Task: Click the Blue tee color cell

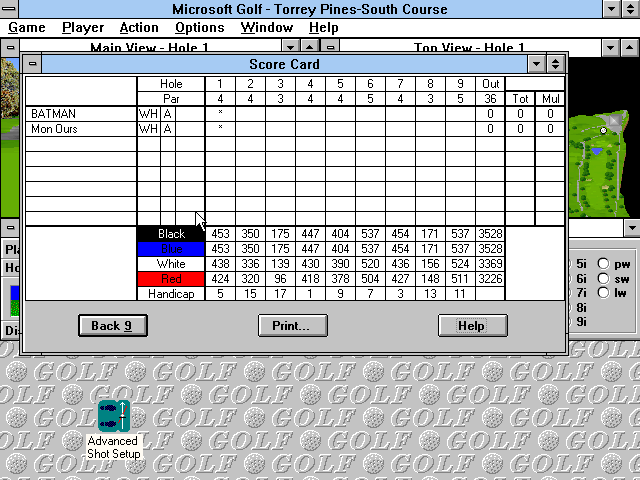Action: tap(171, 249)
